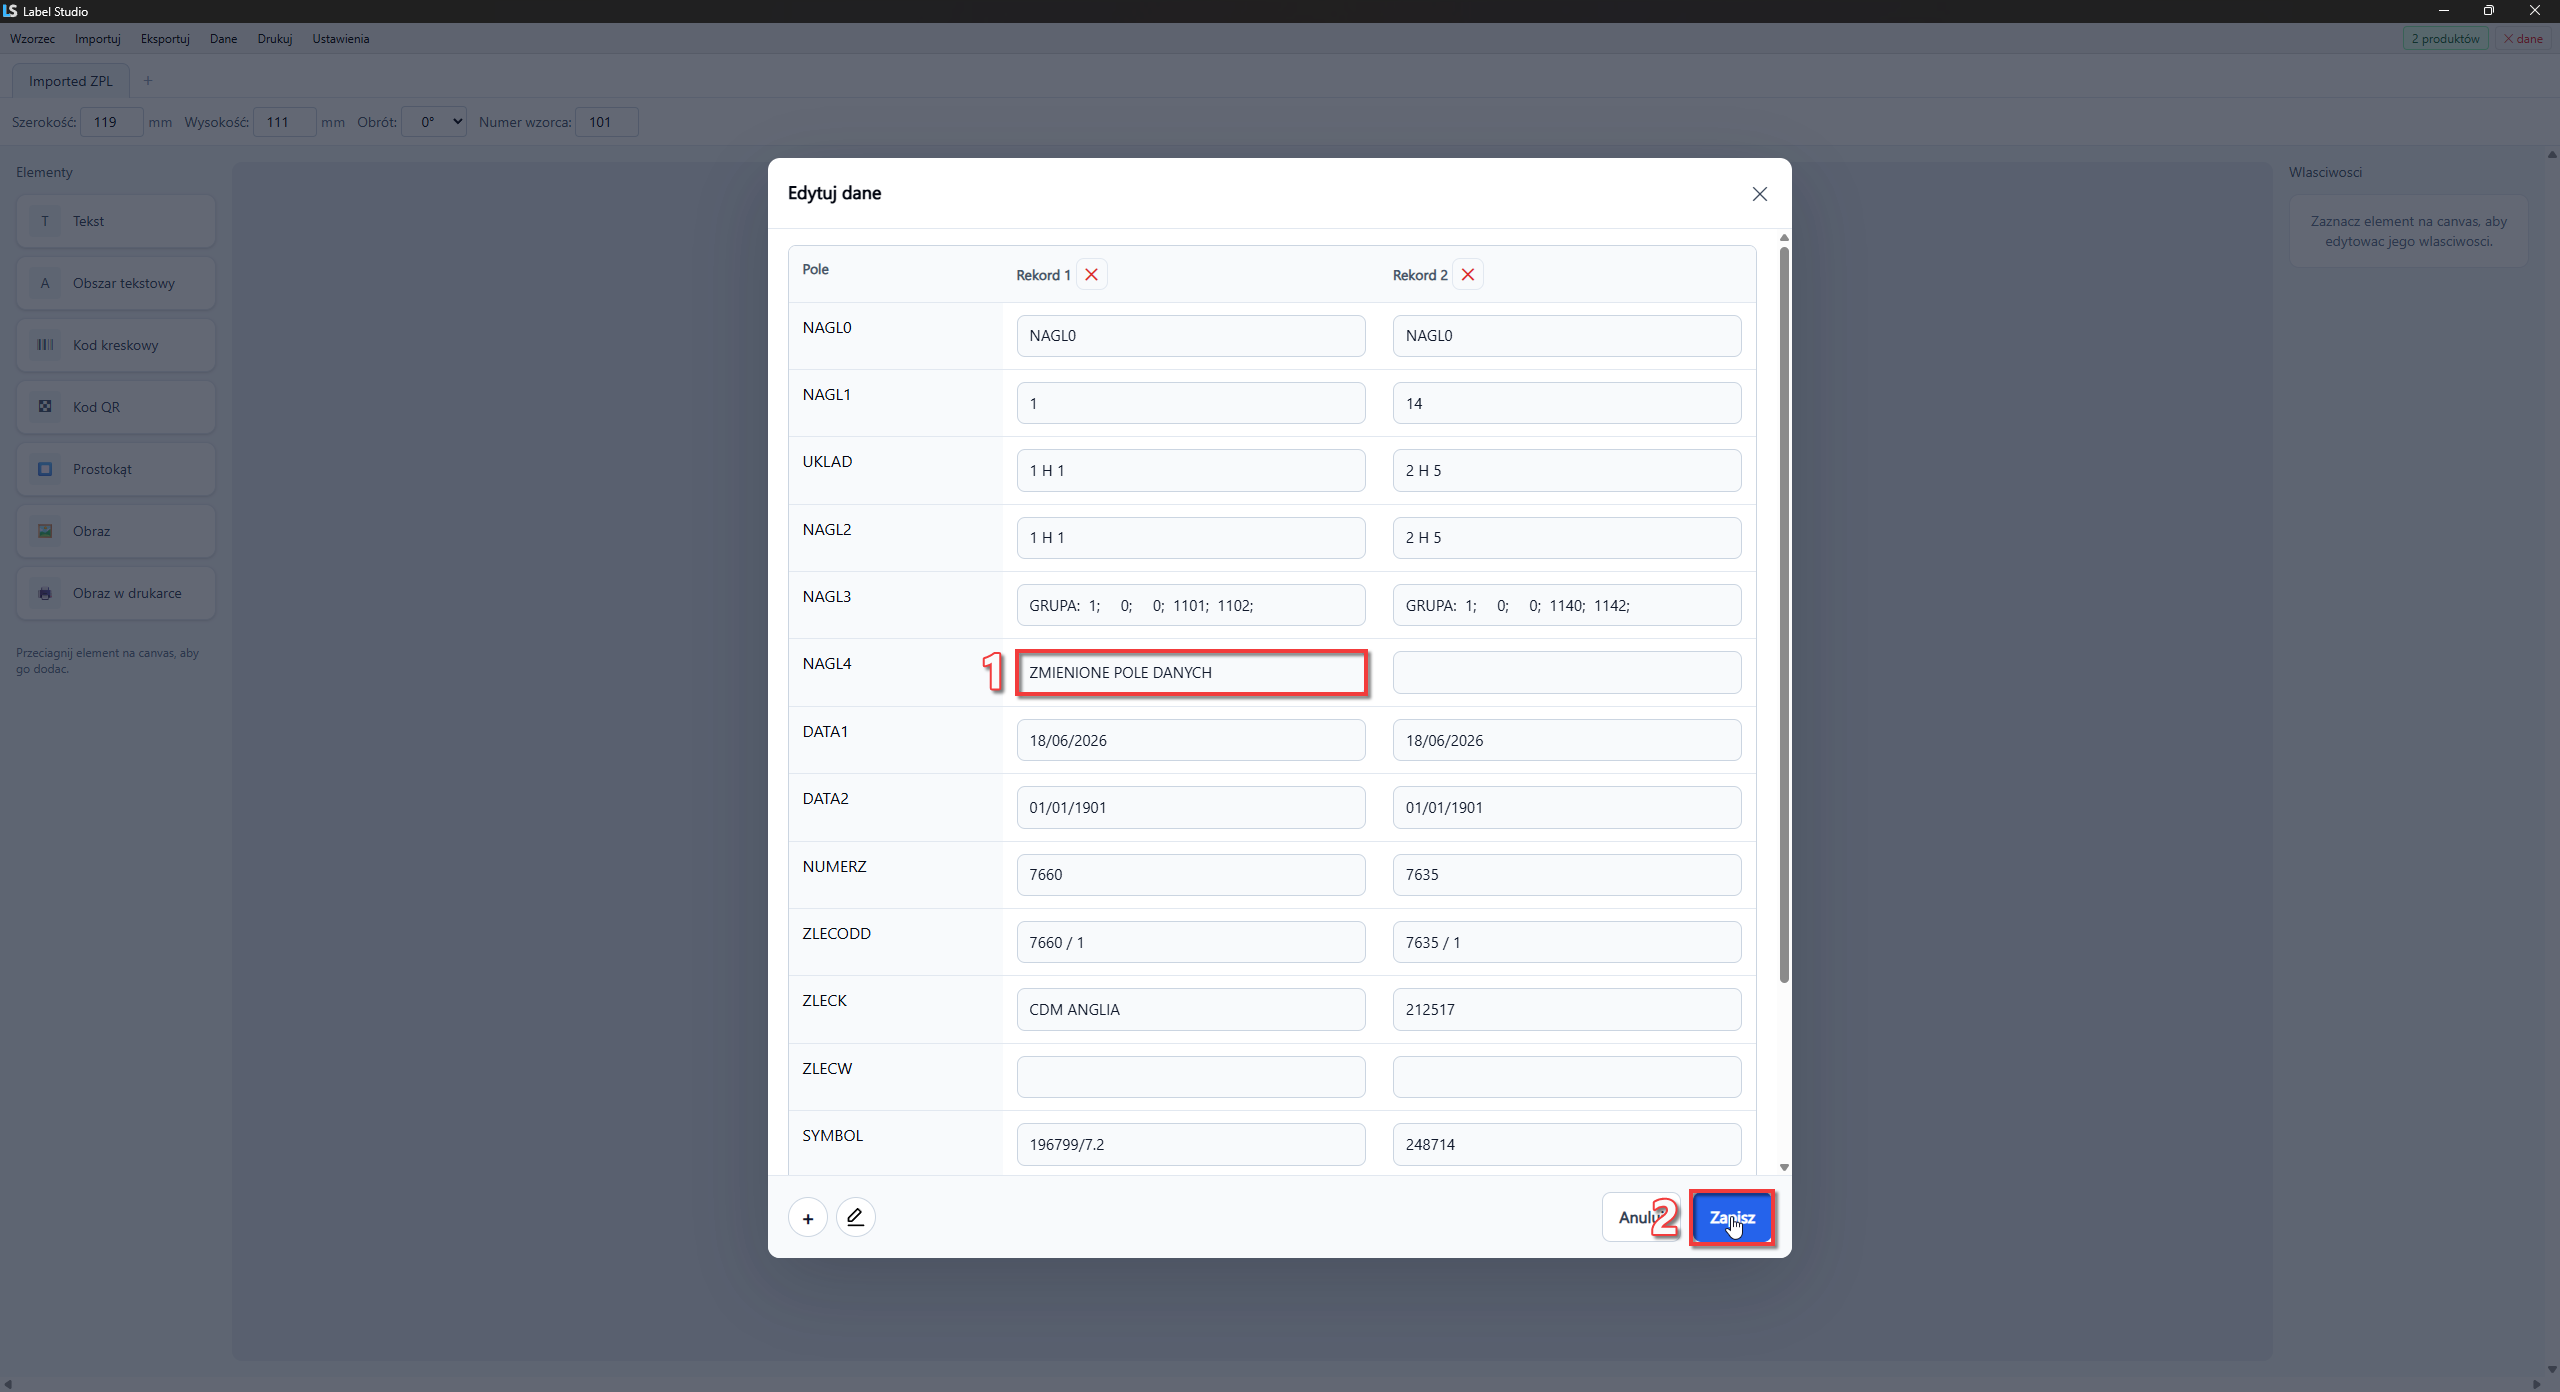Pick the Obraz w drukarce element

click(116, 593)
